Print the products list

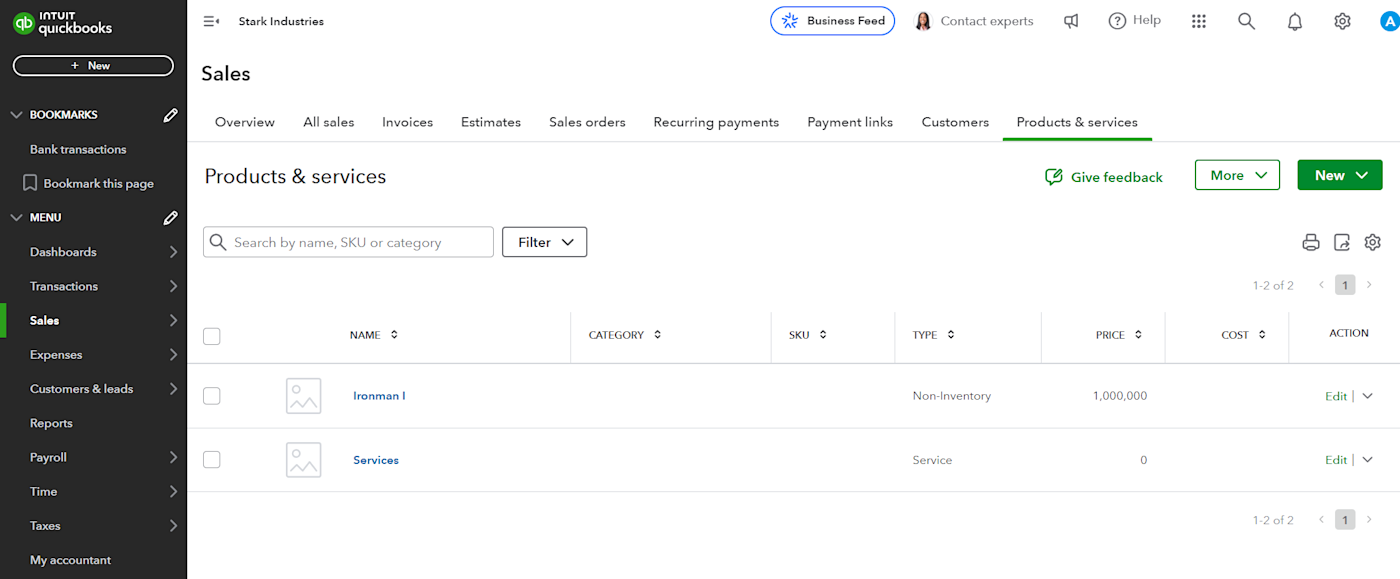pos(1311,242)
